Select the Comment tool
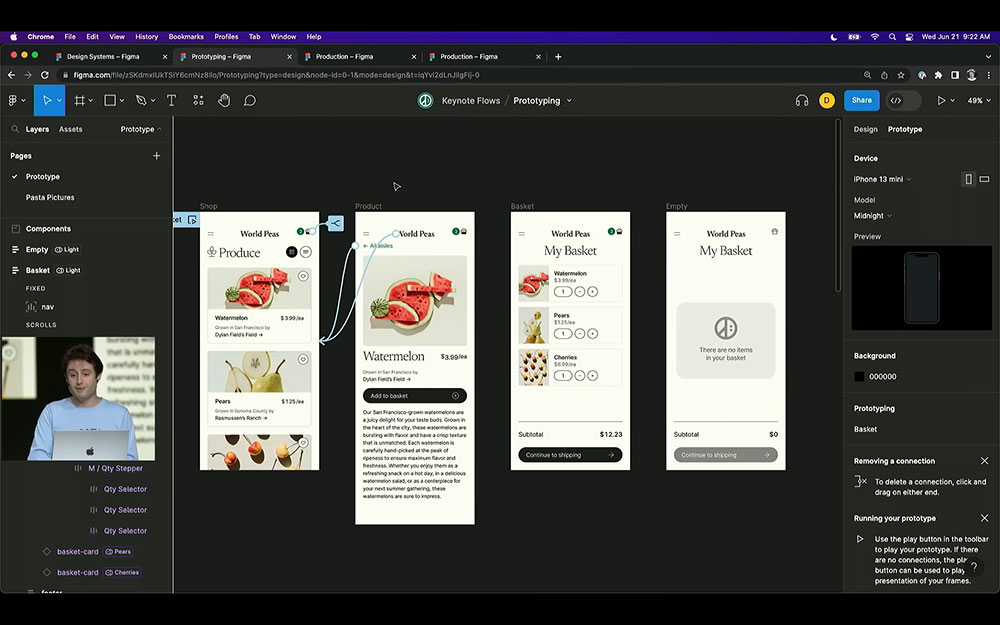Viewport: 1000px width, 625px height. (250, 100)
